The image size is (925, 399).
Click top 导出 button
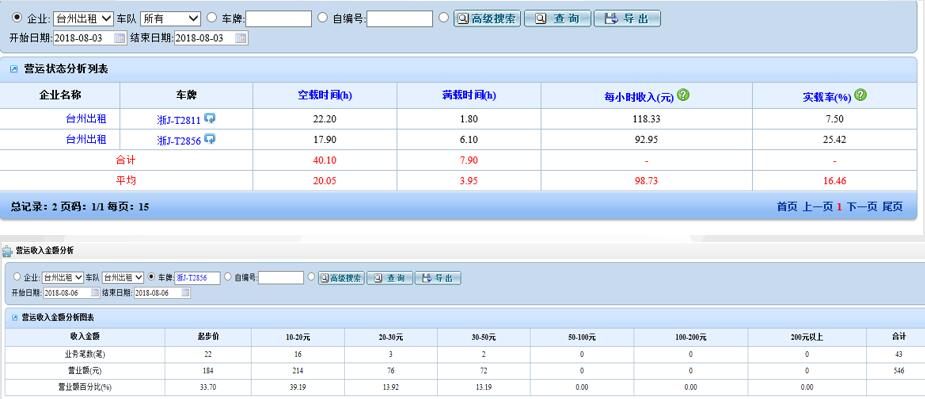coord(627,18)
